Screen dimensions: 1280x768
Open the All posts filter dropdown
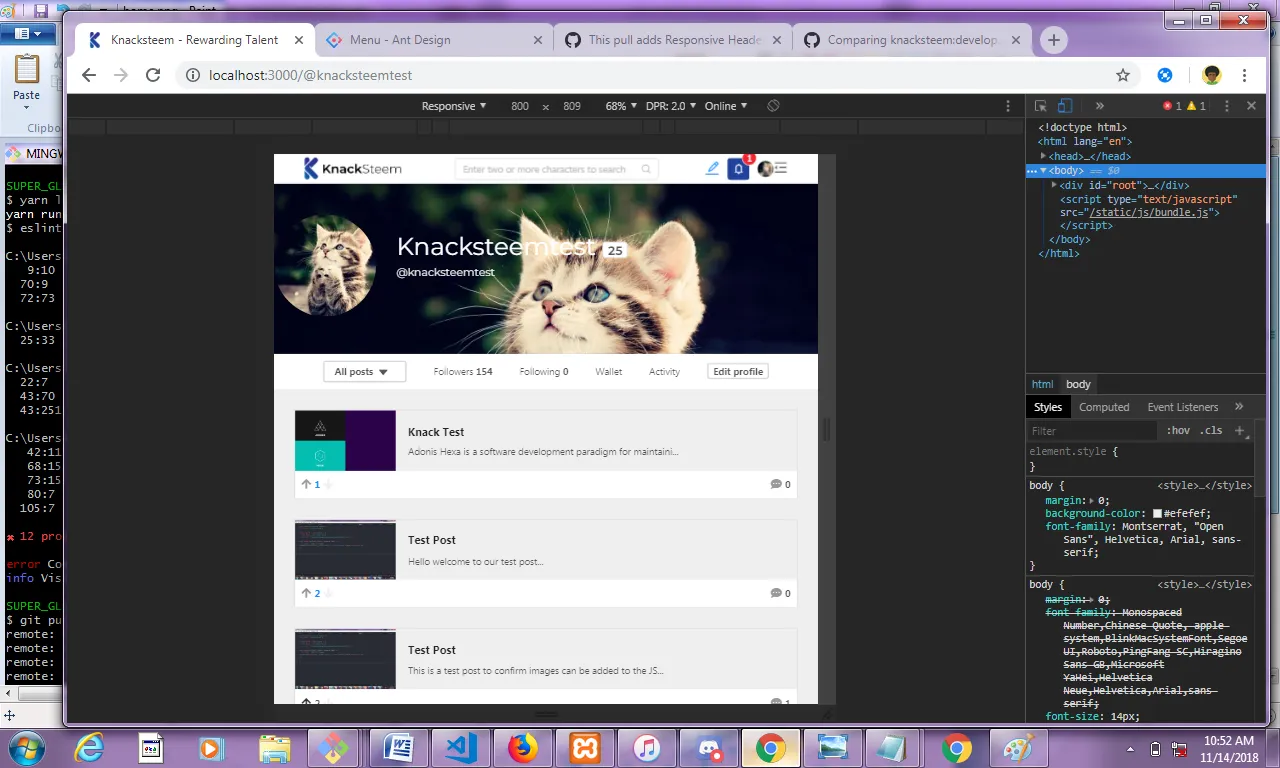pos(364,371)
